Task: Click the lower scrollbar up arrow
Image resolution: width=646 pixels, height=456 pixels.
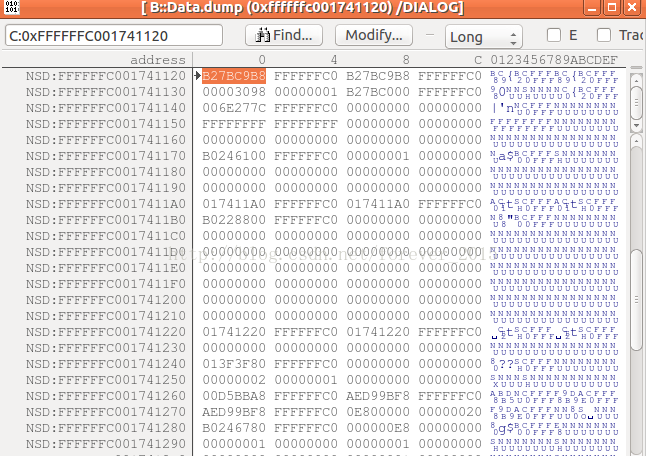Action: [637, 141]
